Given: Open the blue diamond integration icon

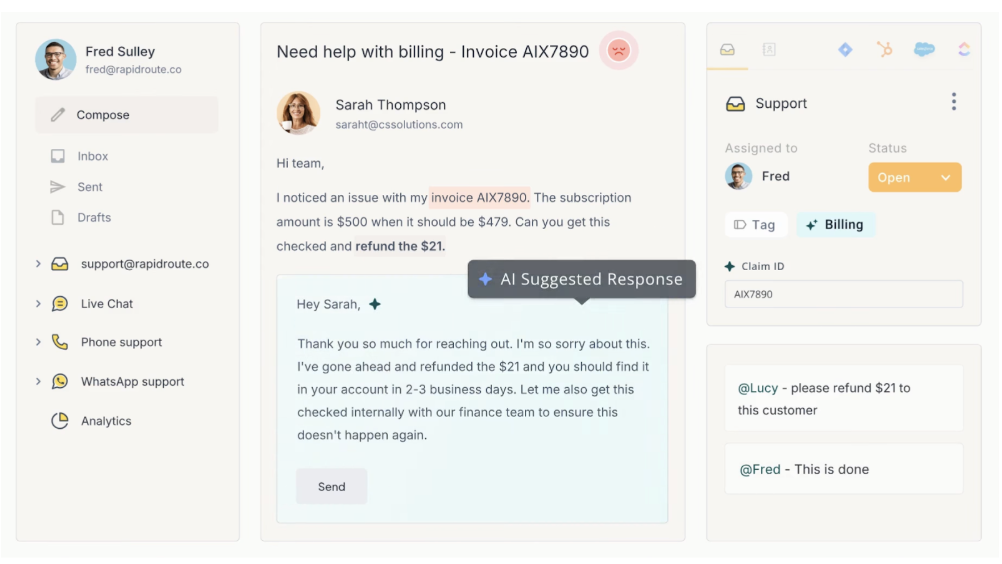Looking at the screenshot, I should pos(845,49).
